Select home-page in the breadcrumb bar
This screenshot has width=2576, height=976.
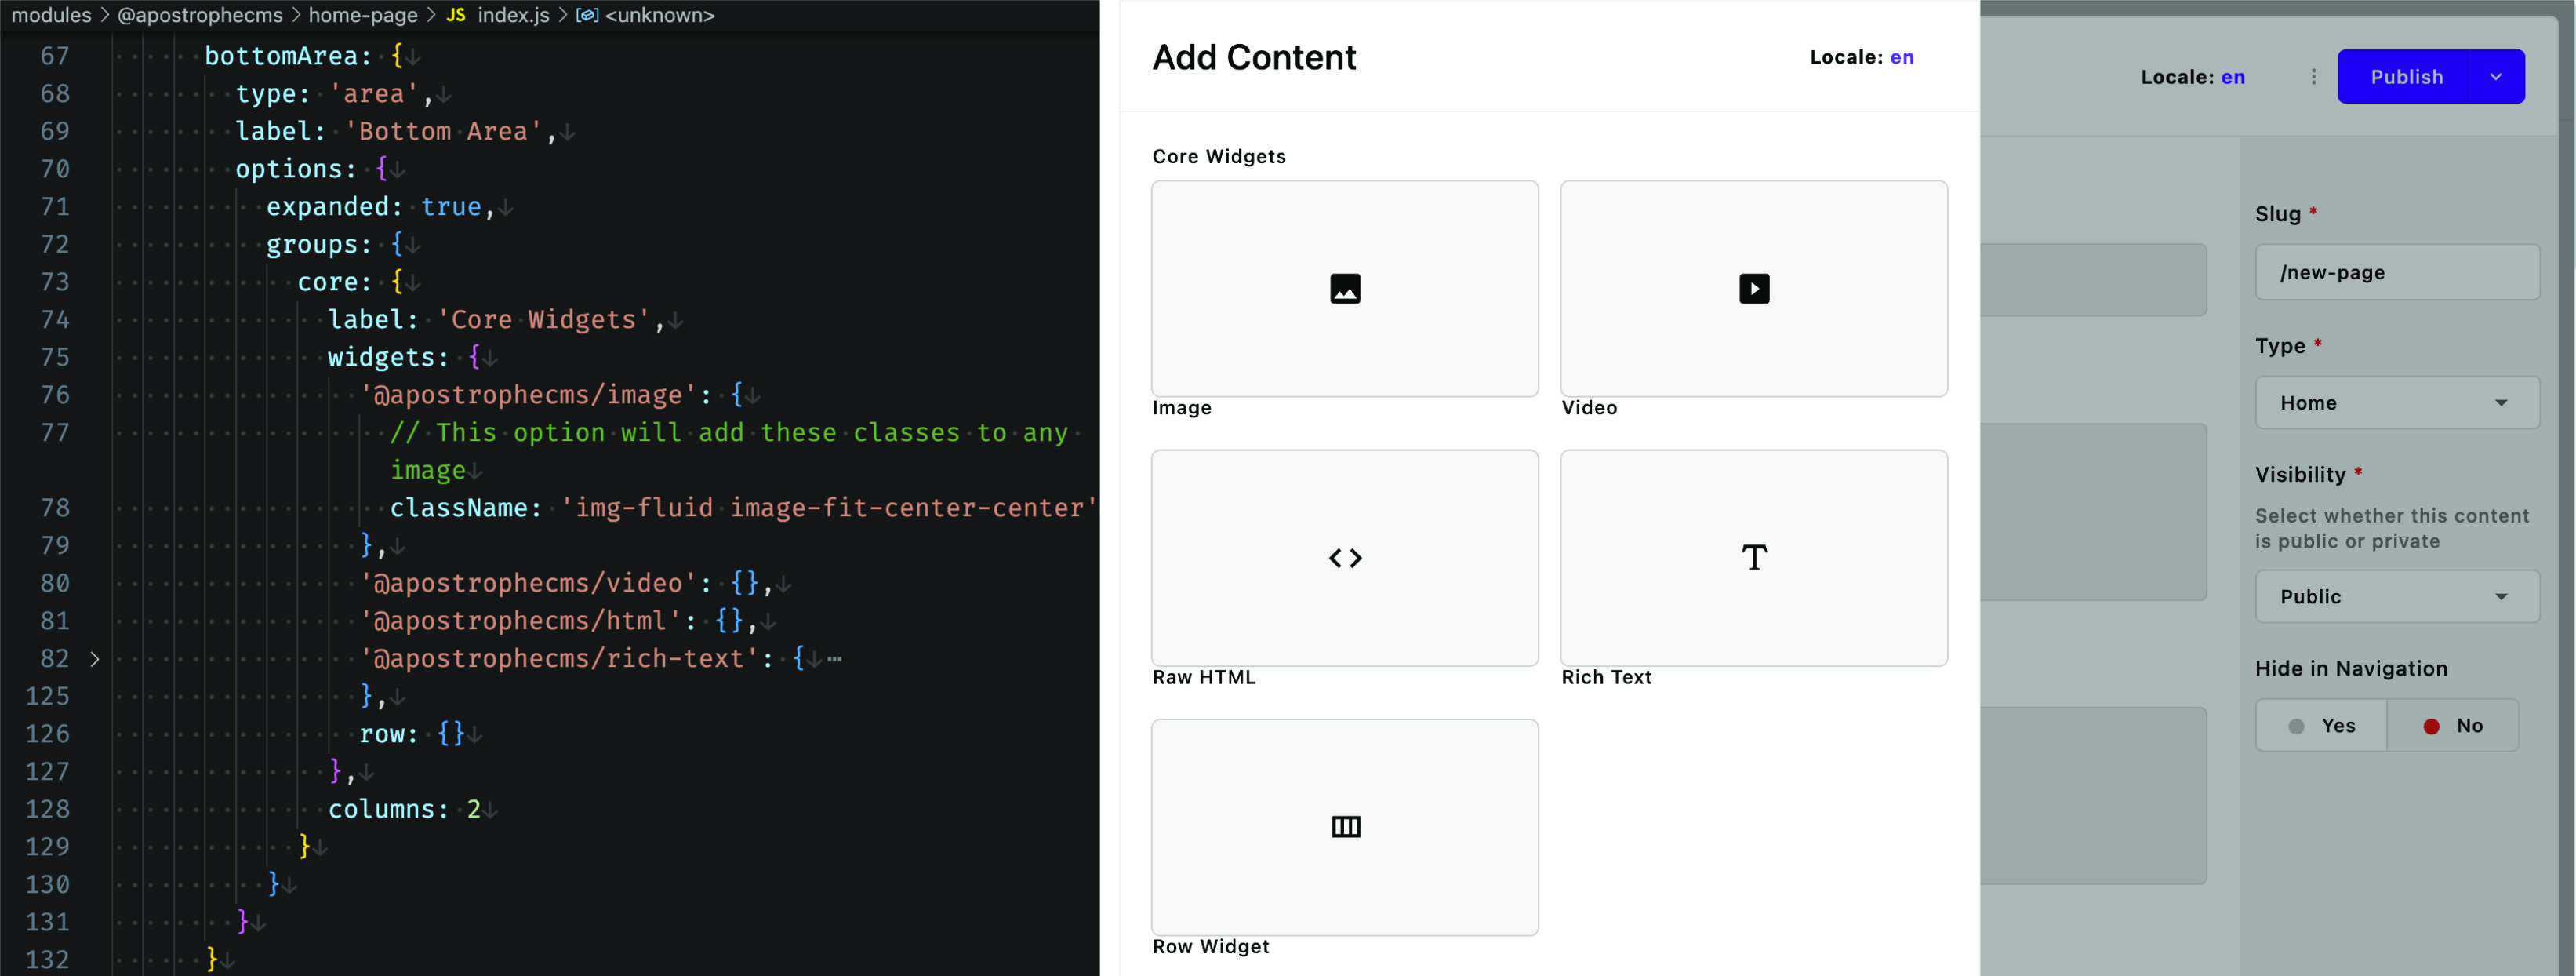(x=363, y=15)
